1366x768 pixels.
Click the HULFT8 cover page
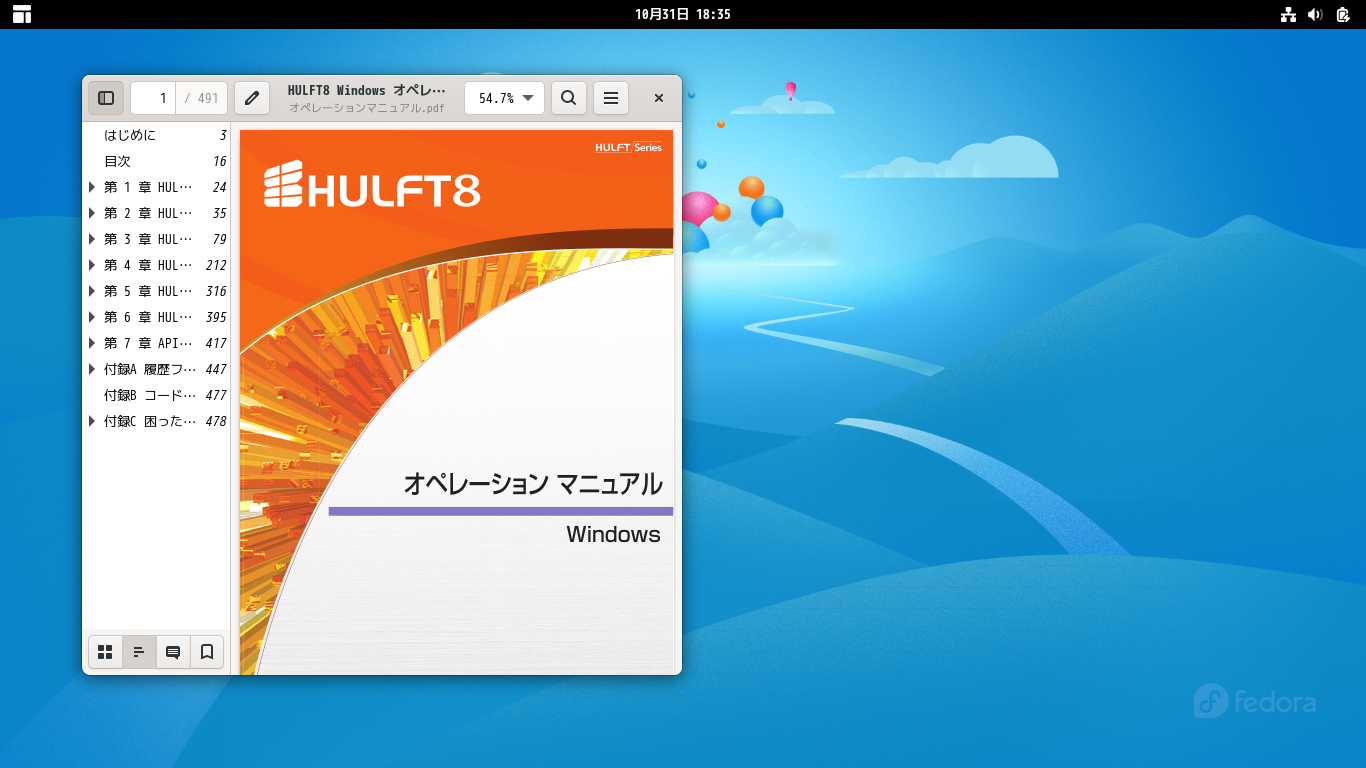456,402
